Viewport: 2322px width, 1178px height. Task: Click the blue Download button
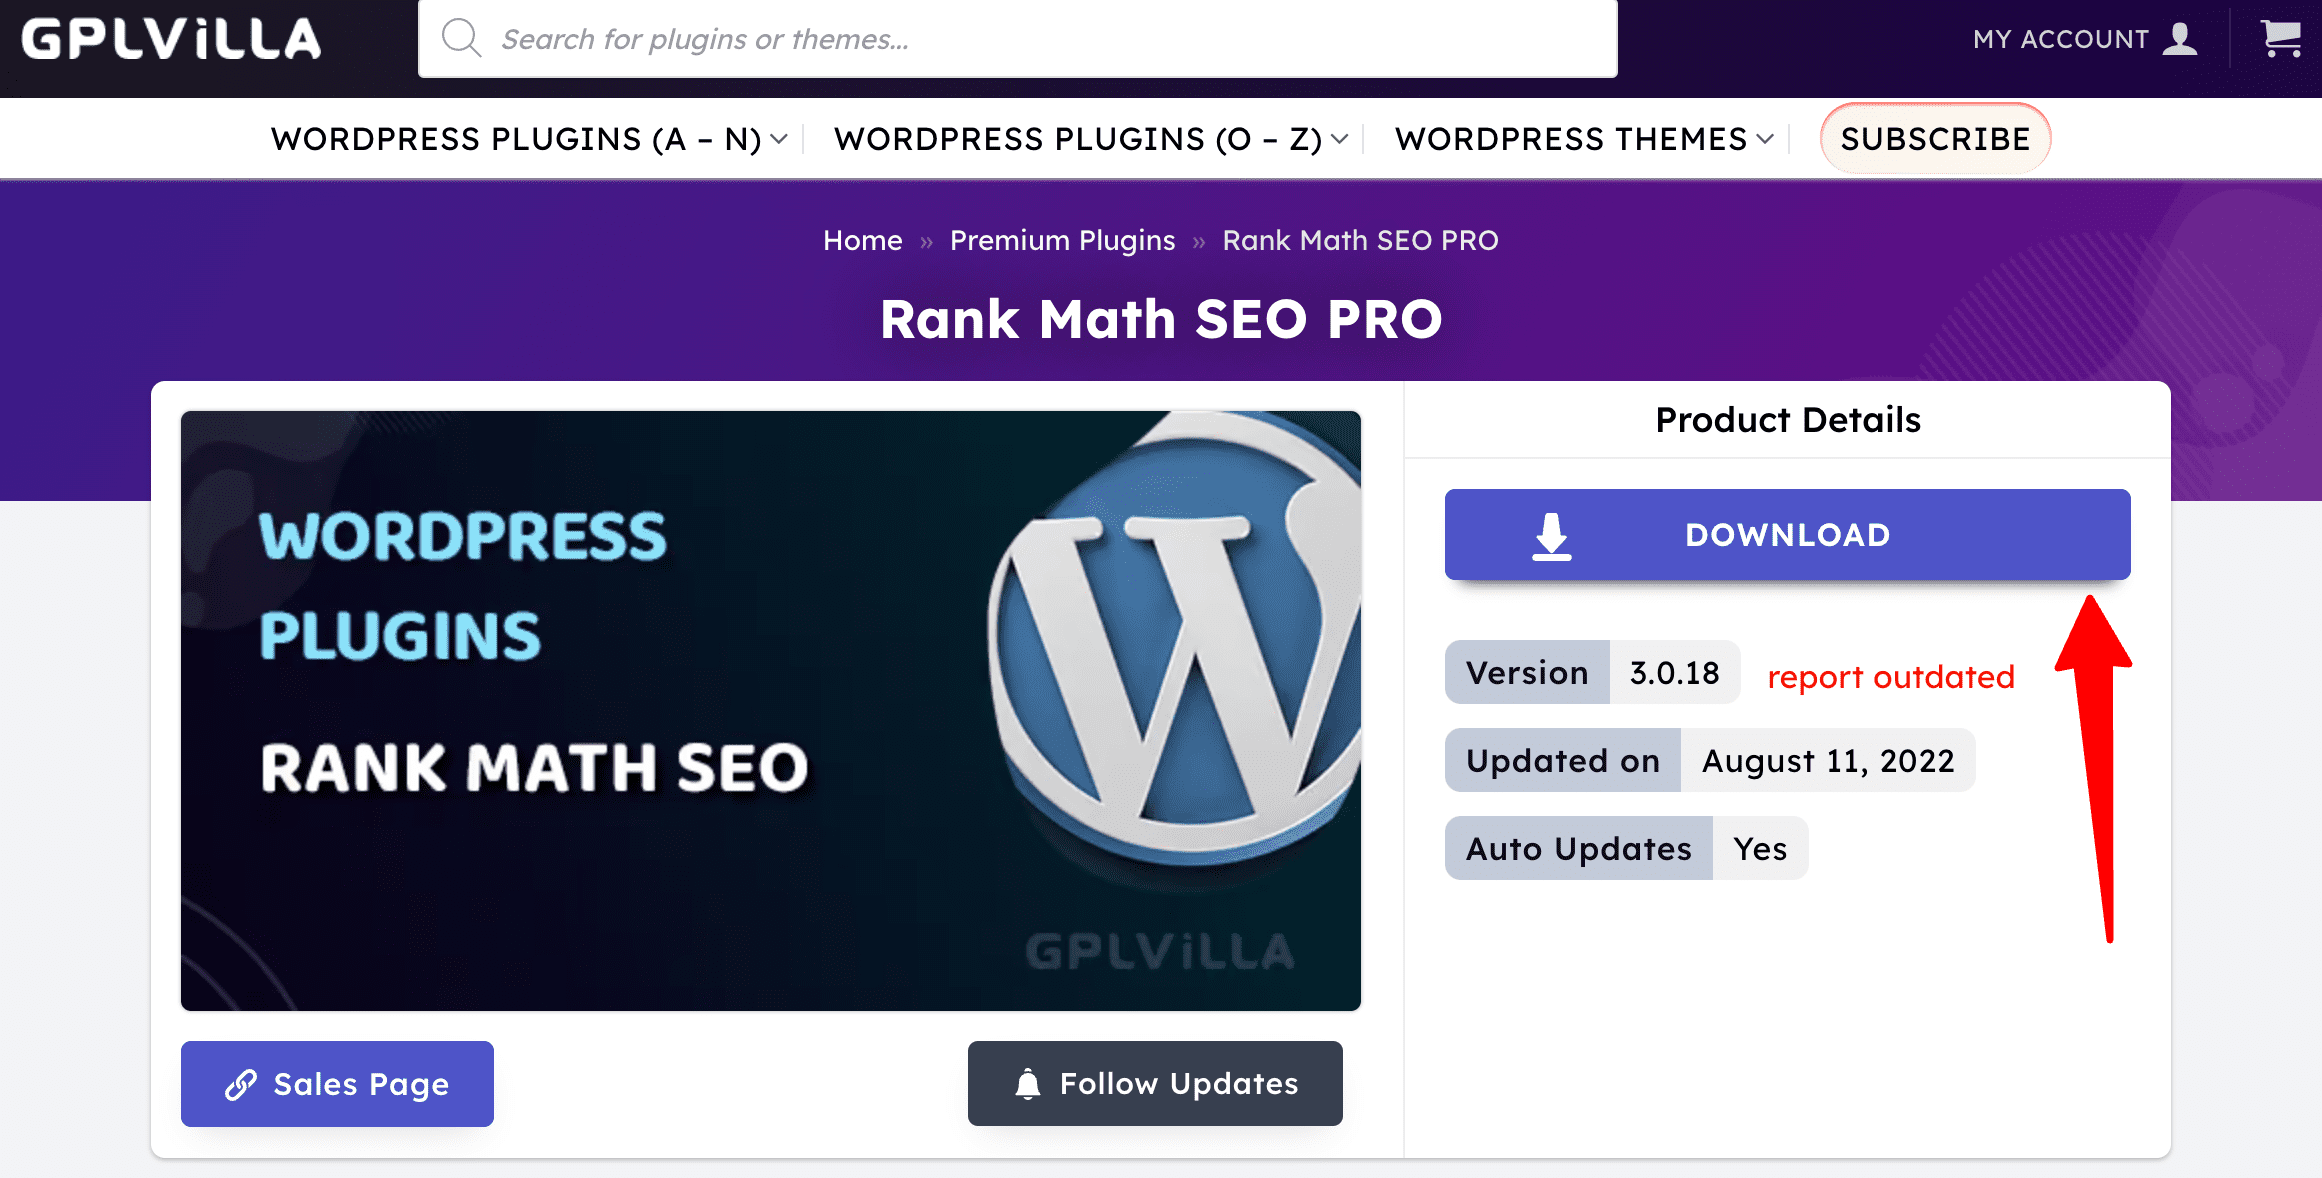pos(1787,535)
